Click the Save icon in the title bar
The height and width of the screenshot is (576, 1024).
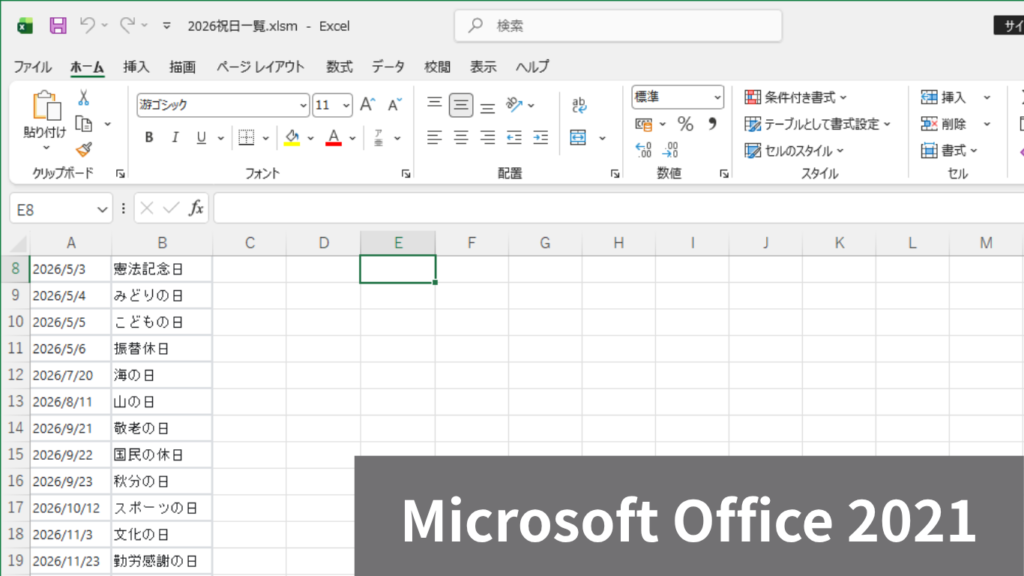click(x=58, y=26)
